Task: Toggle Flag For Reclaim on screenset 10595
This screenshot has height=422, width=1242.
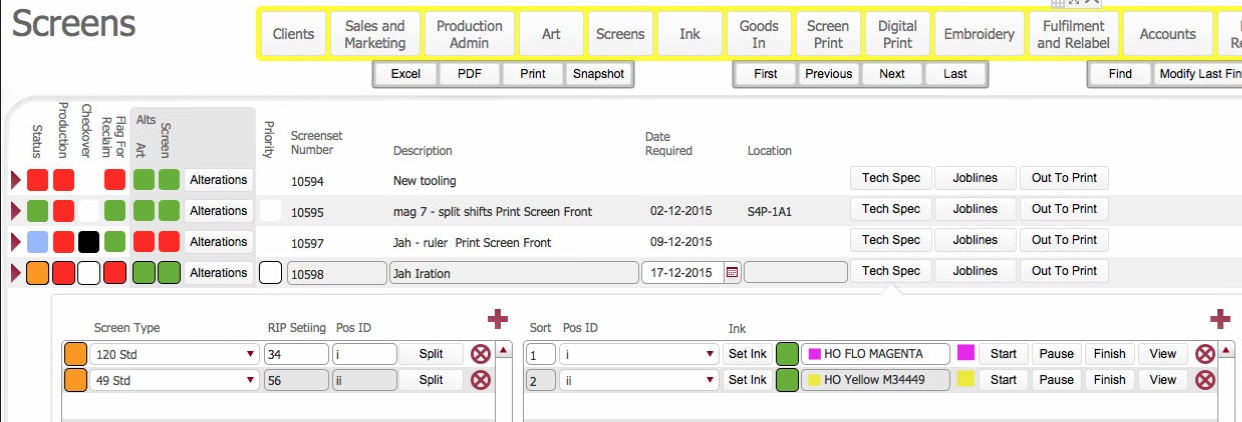Action: coord(115,211)
